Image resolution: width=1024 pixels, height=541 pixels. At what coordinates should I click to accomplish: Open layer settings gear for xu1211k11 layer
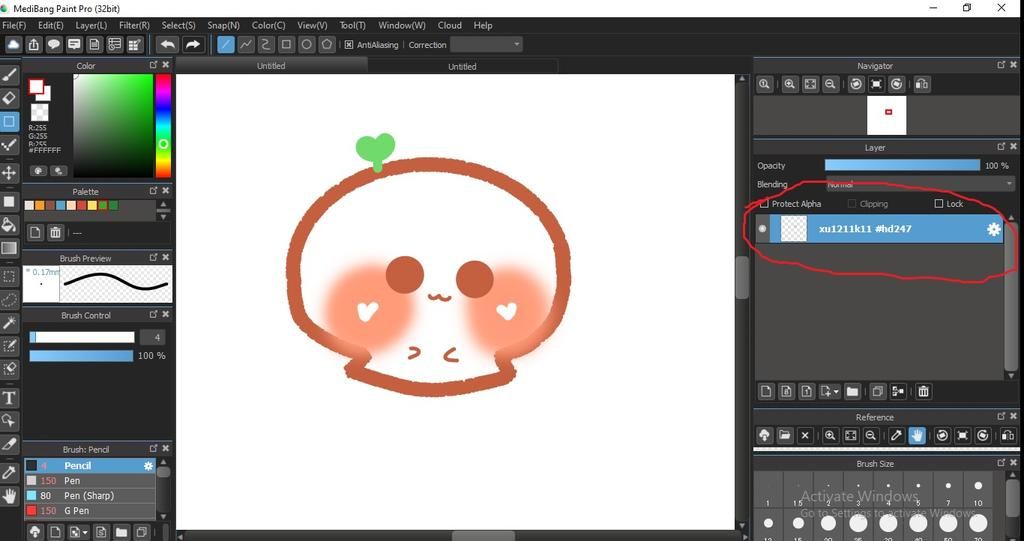(993, 229)
